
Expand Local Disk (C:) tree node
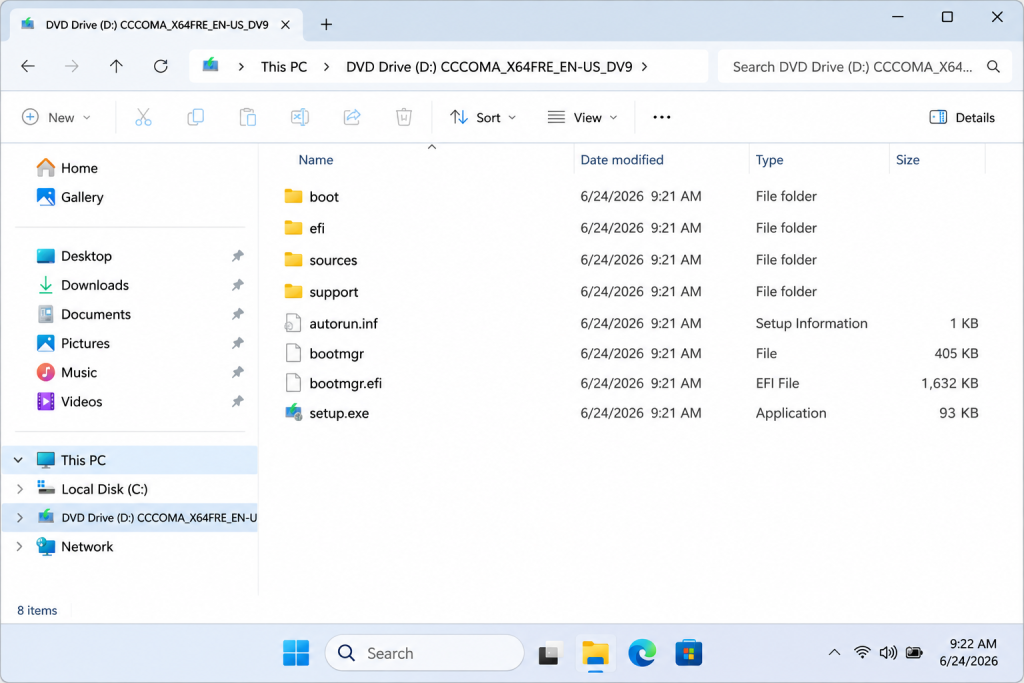pyautogui.click(x=20, y=489)
